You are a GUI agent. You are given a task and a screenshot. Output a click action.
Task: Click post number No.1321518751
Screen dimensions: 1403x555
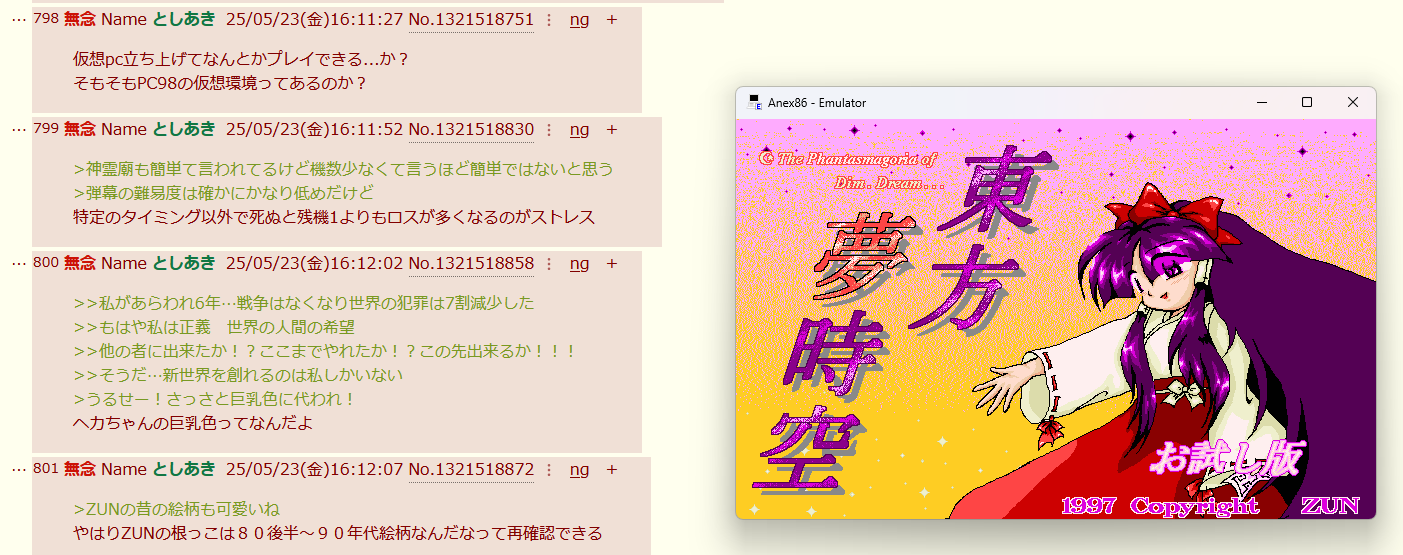(471, 20)
